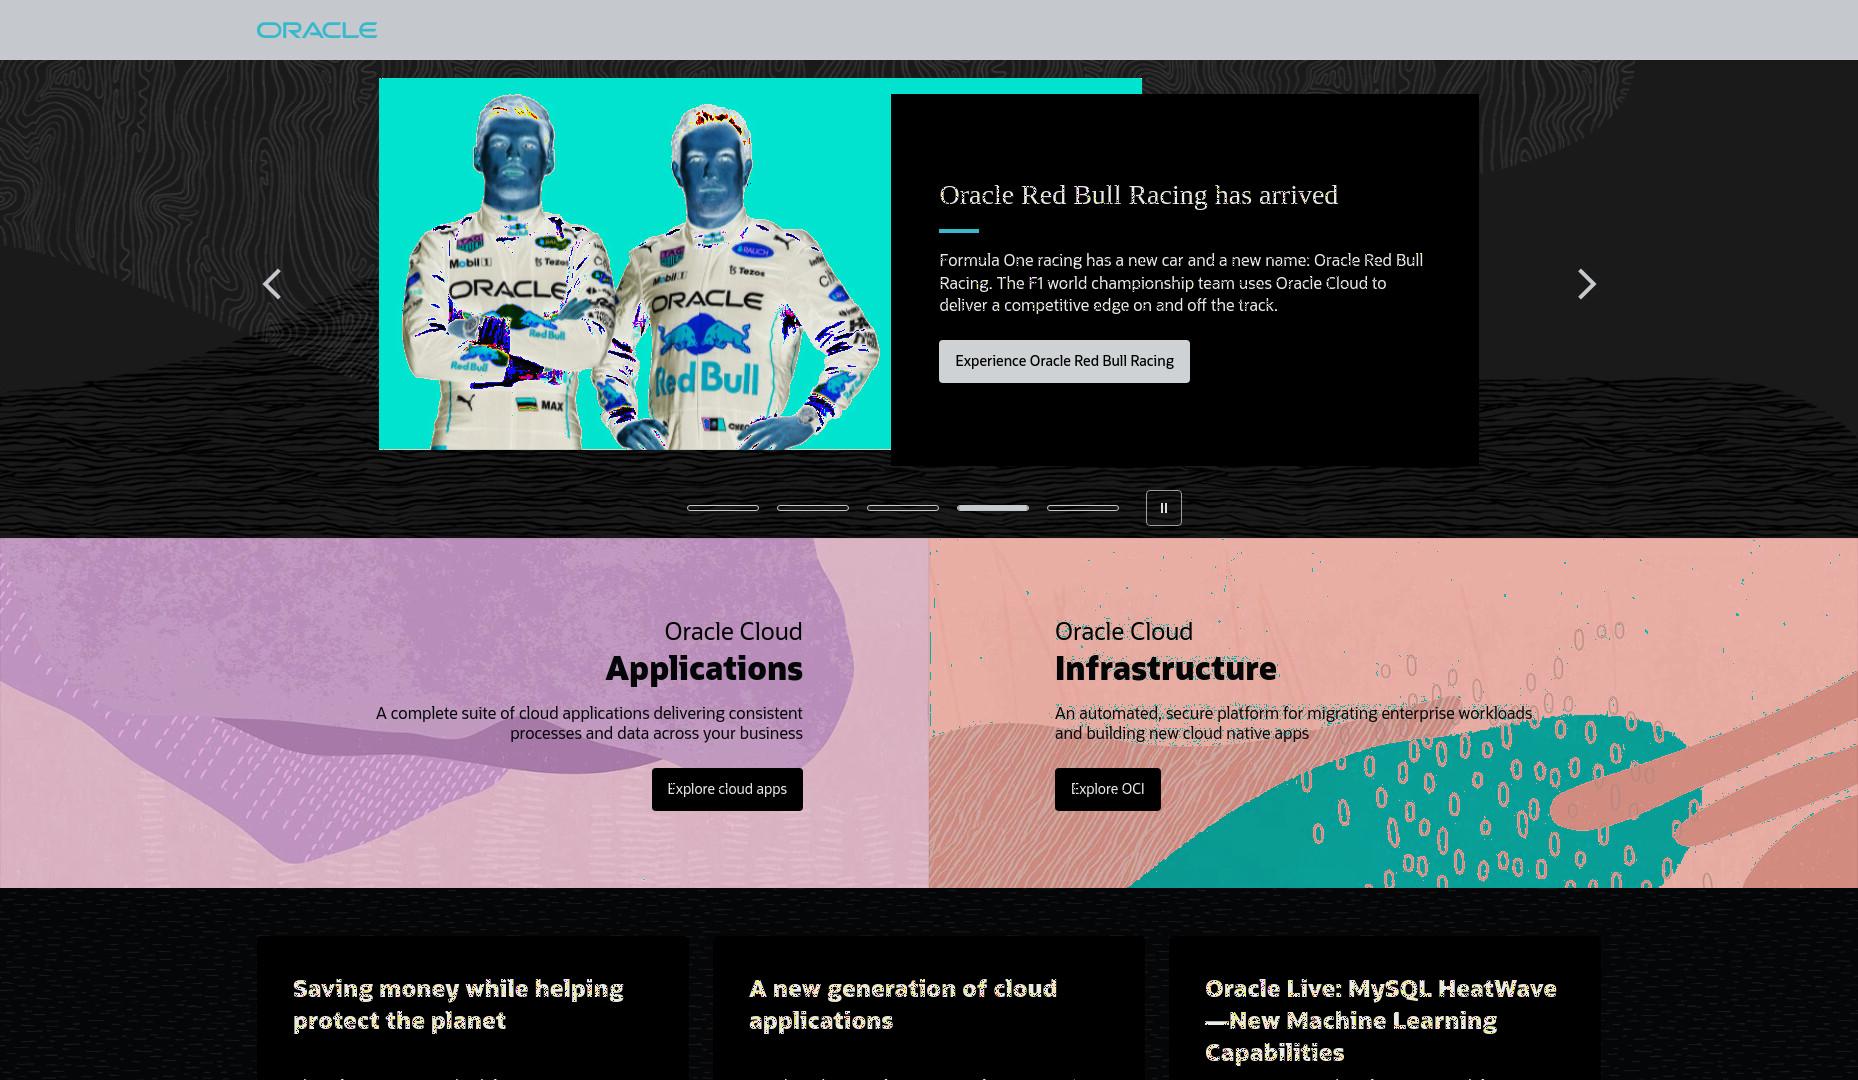Select first carousel slide indicator
This screenshot has width=1858, height=1080.
[x=723, y=508]
